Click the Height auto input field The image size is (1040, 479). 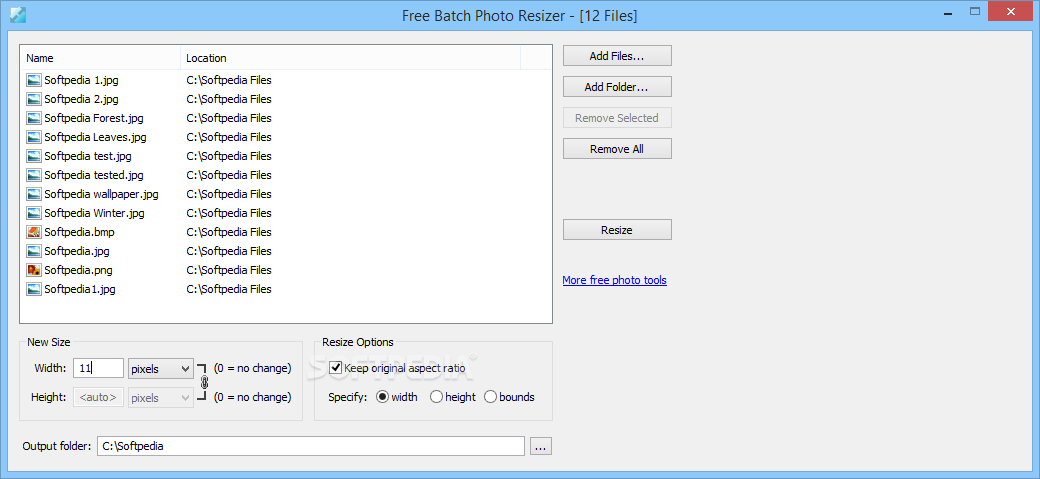(98, 397)
